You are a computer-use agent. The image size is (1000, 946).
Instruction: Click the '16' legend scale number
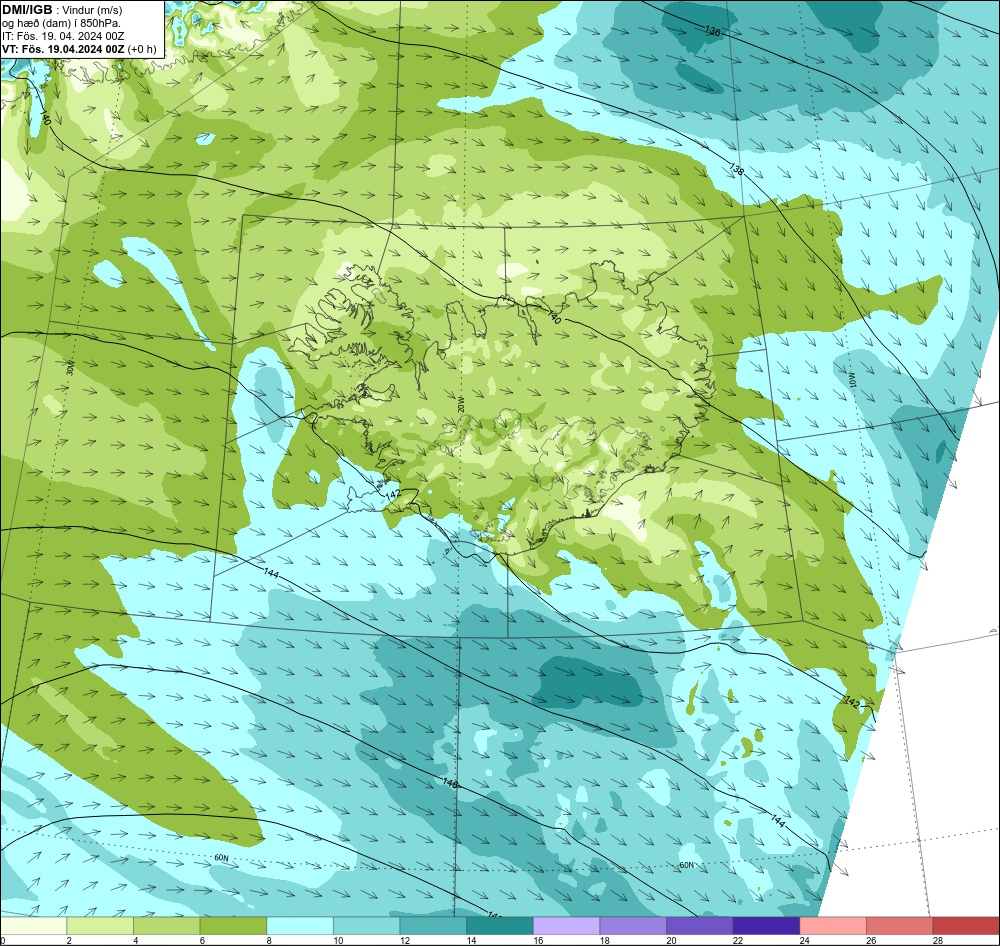point(538,940)
